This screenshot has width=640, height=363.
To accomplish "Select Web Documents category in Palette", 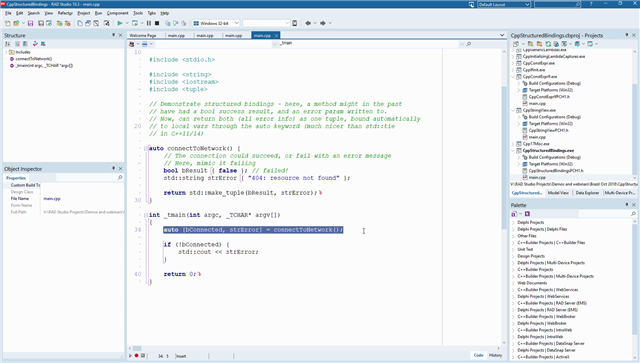I will [532, 283].
